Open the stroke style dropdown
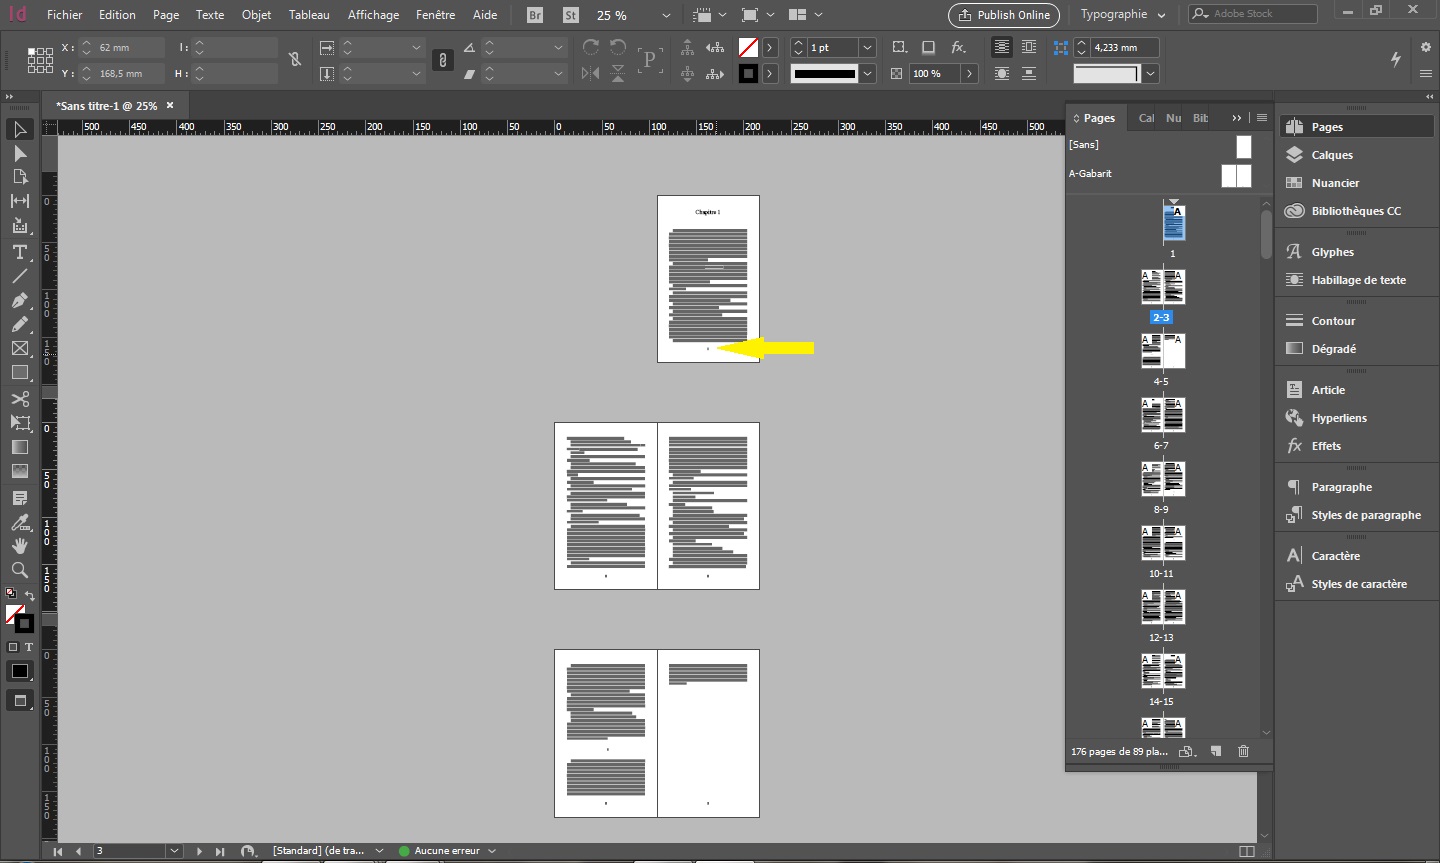Screen dimensions: 1444x863 (867, 73)
